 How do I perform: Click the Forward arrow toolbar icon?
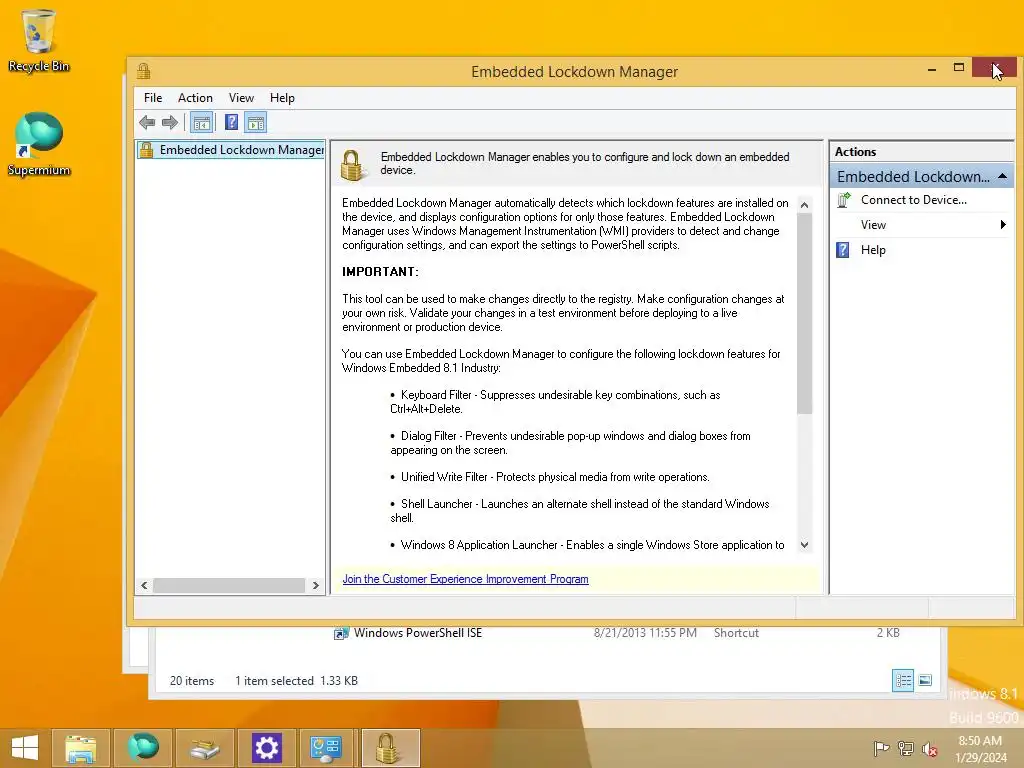[x=170, y=122]
